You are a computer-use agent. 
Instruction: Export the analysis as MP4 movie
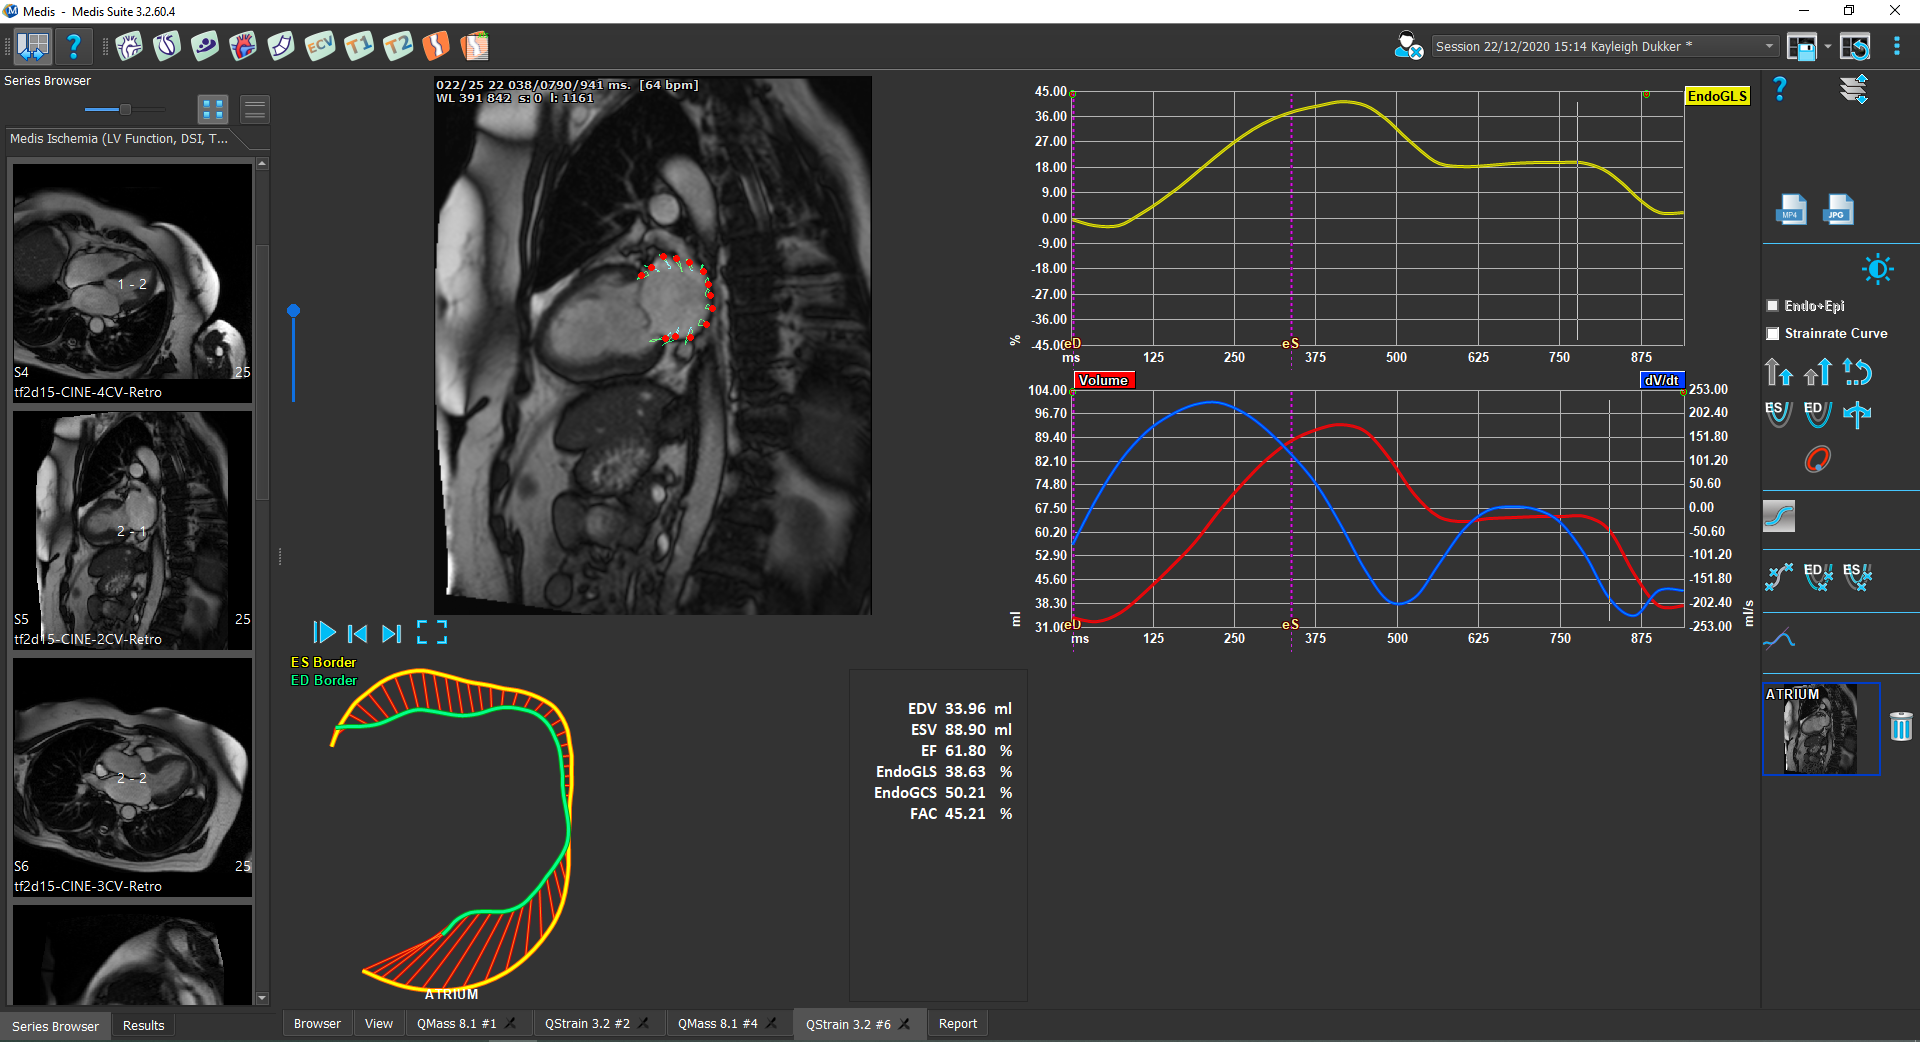[1790, 210]
